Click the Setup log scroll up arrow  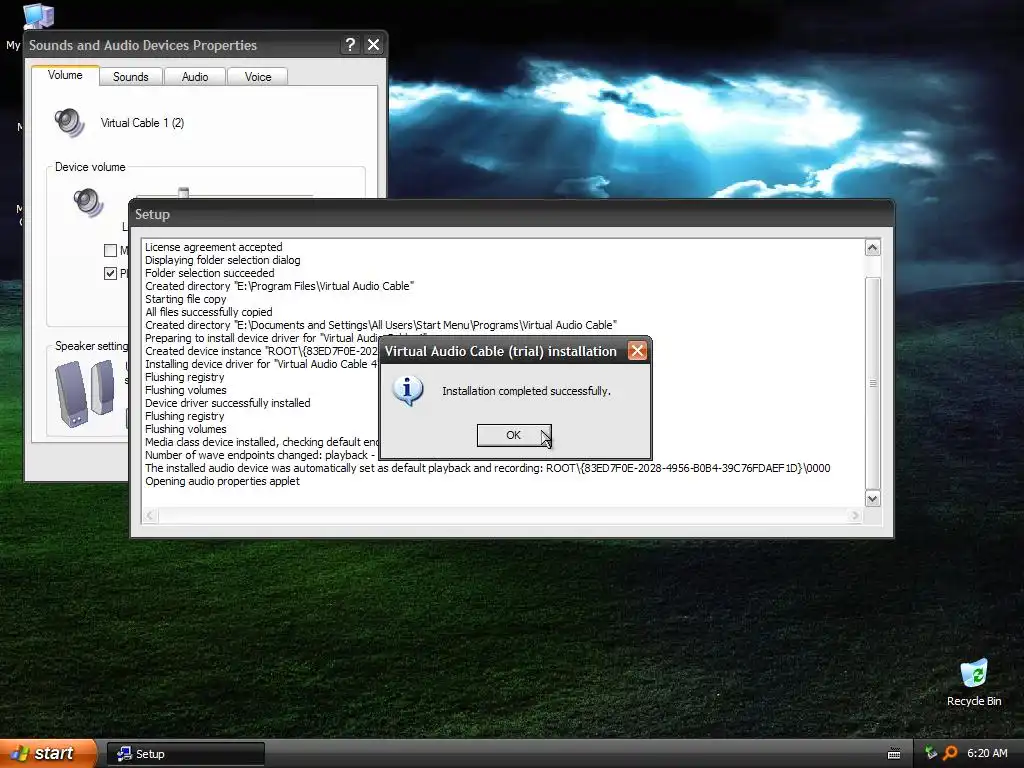click(x=872, y=248)
